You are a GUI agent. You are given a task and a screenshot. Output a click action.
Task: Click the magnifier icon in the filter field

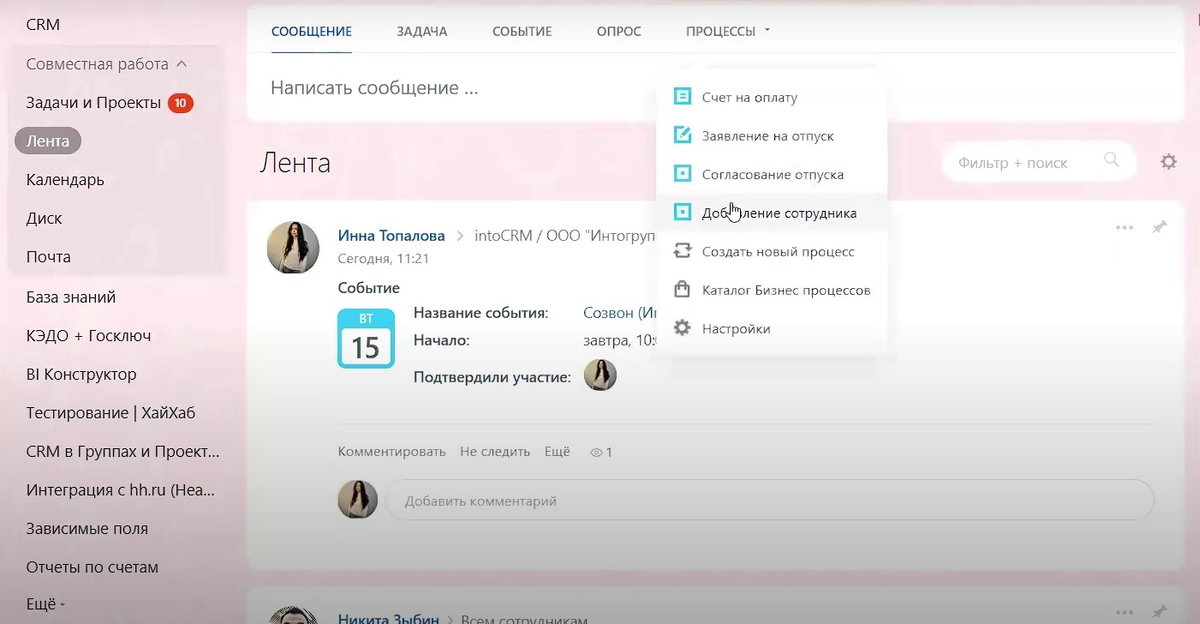pyautogui.click(x=1111, y=160)
